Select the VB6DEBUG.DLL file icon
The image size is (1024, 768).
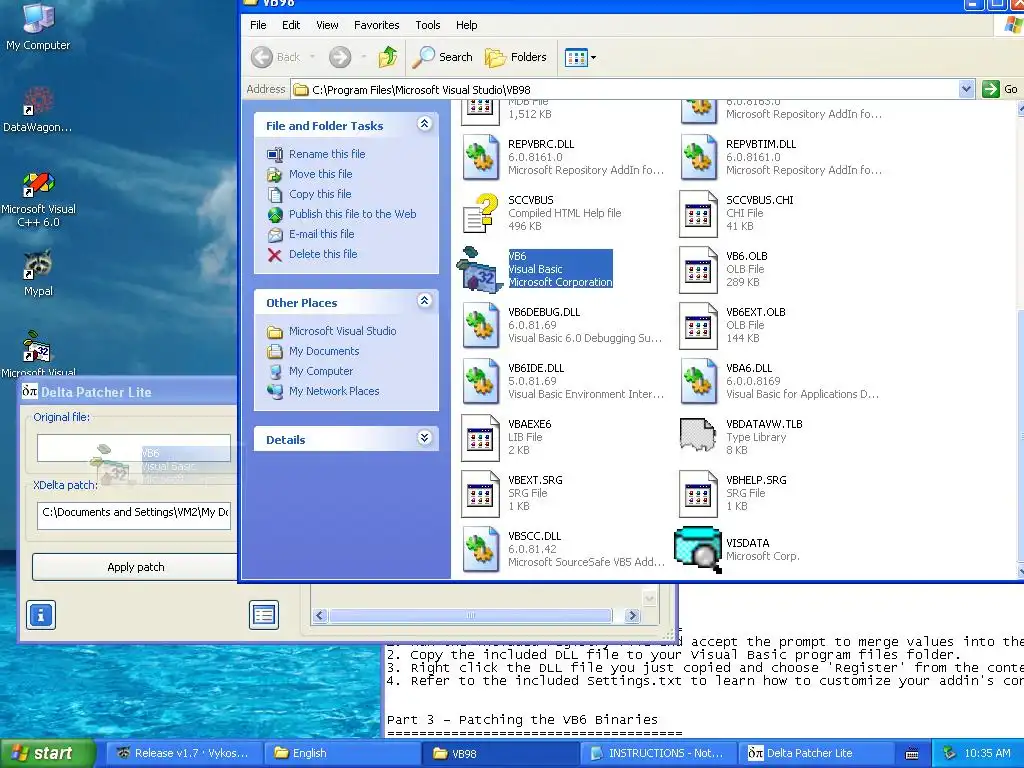pyautogui.click(x=481, y=325)
